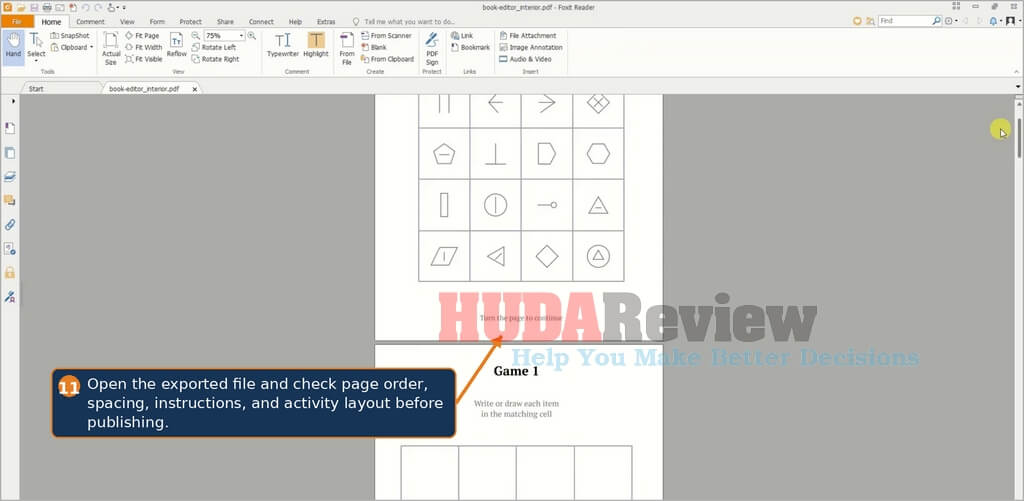Zoom in with the plus magnifier
Viewport: 1024px width, 501px height.
(x=251, y=35)
